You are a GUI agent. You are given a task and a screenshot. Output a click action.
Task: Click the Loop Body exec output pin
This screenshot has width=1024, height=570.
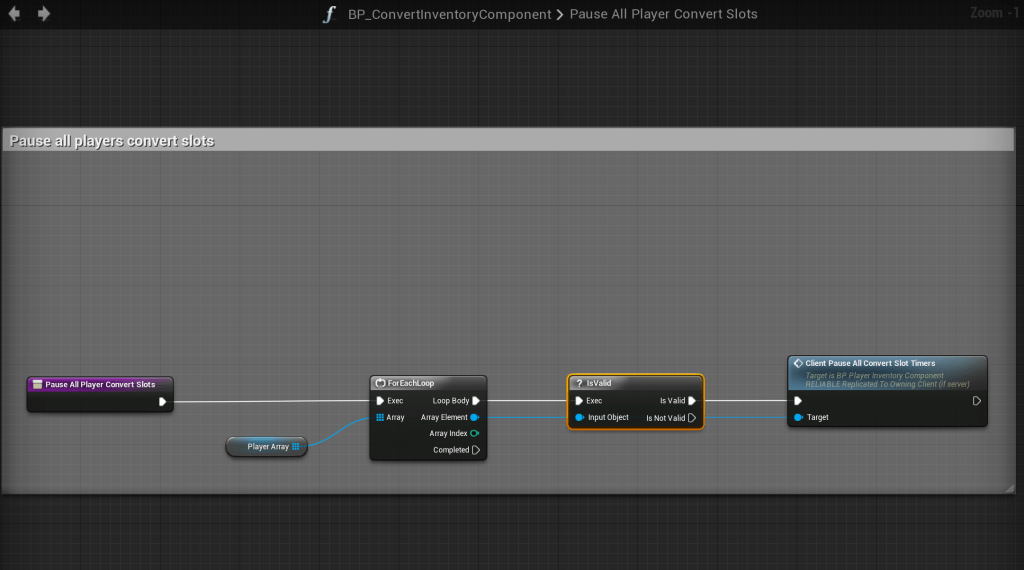476,401
